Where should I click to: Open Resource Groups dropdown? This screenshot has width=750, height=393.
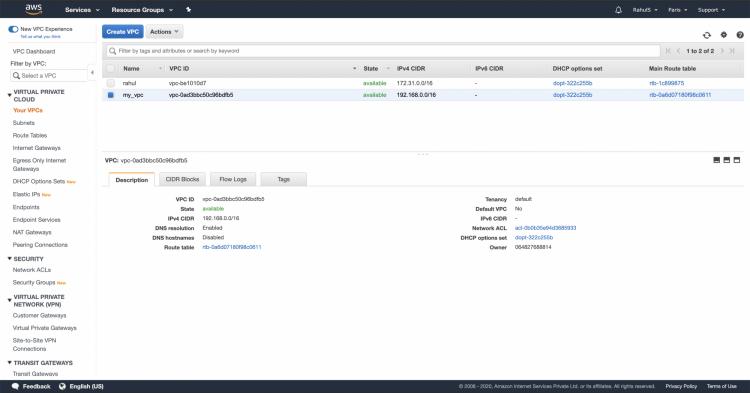point(142,10)
